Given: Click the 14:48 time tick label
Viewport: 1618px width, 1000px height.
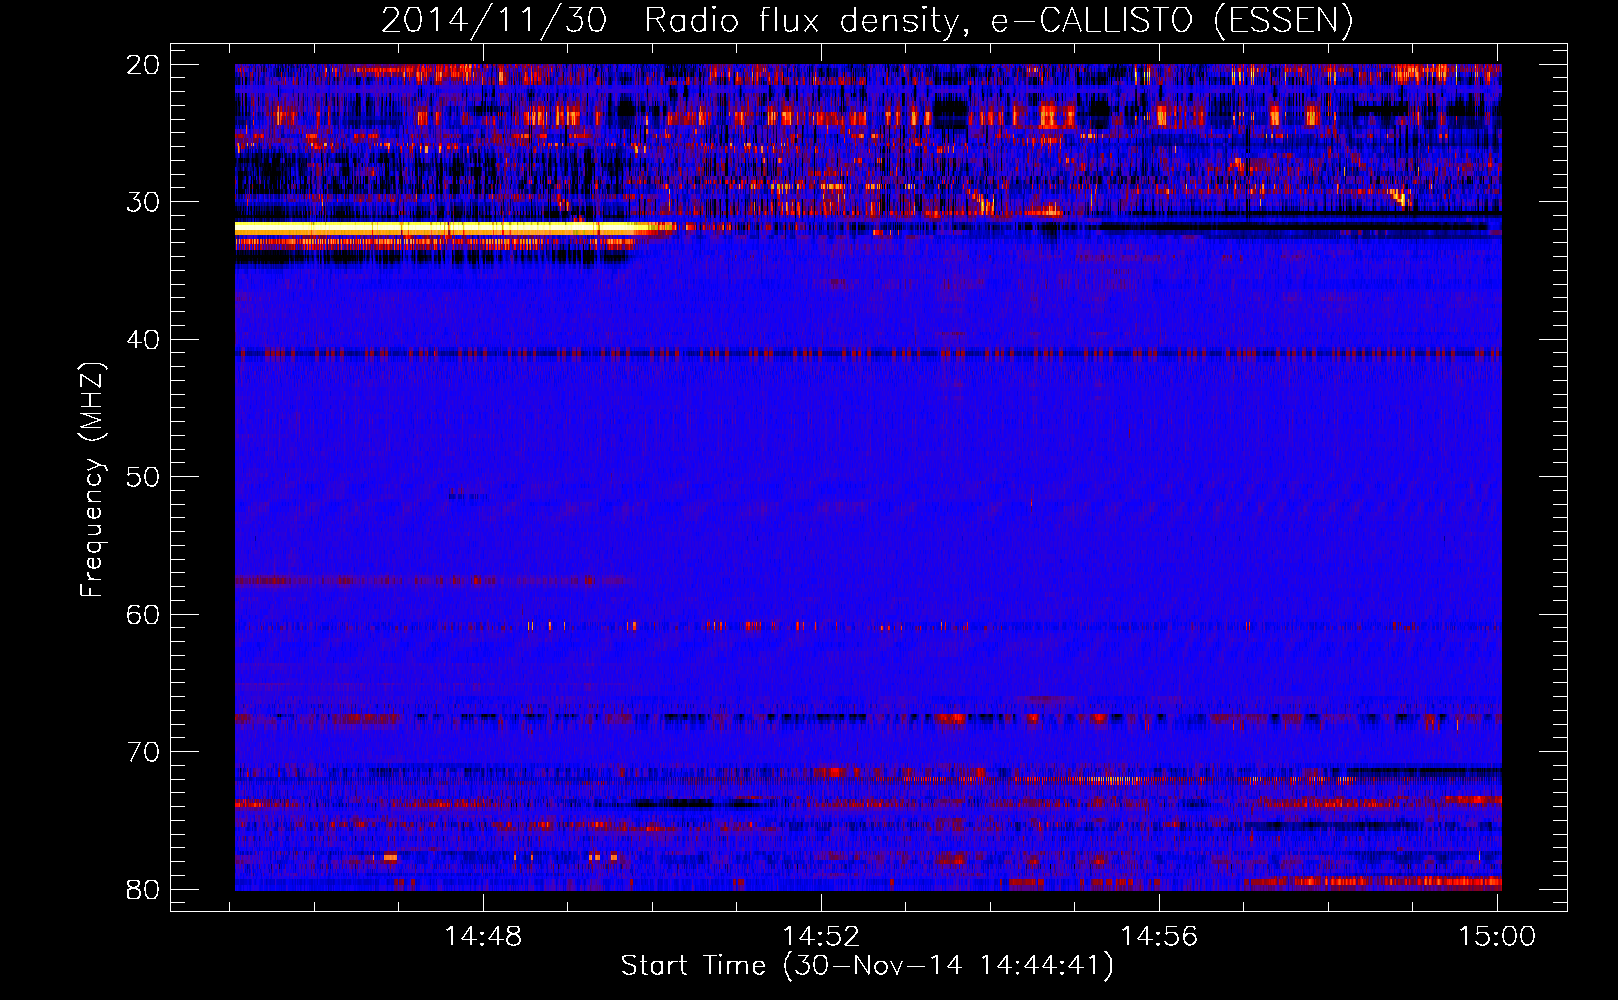Looking at the screenshot, I should [x=484, y=937].
